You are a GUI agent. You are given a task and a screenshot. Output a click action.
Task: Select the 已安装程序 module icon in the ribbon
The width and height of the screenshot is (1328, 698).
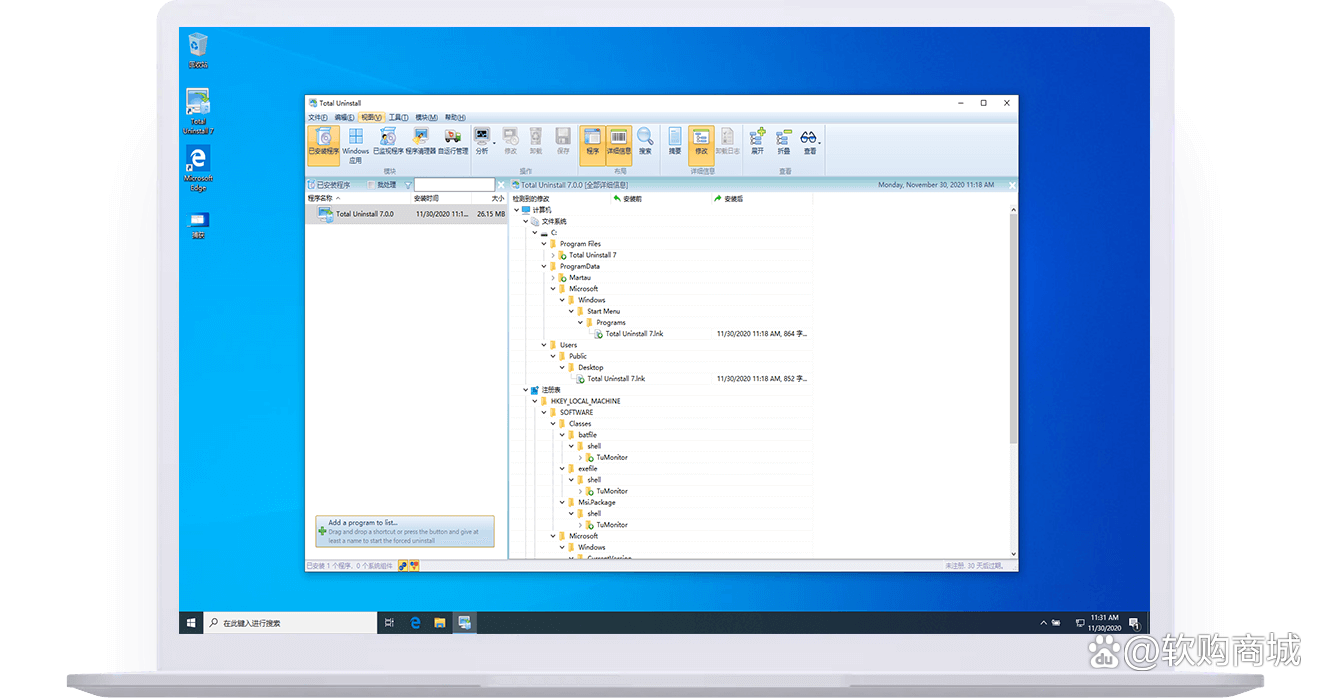[323, 144]
